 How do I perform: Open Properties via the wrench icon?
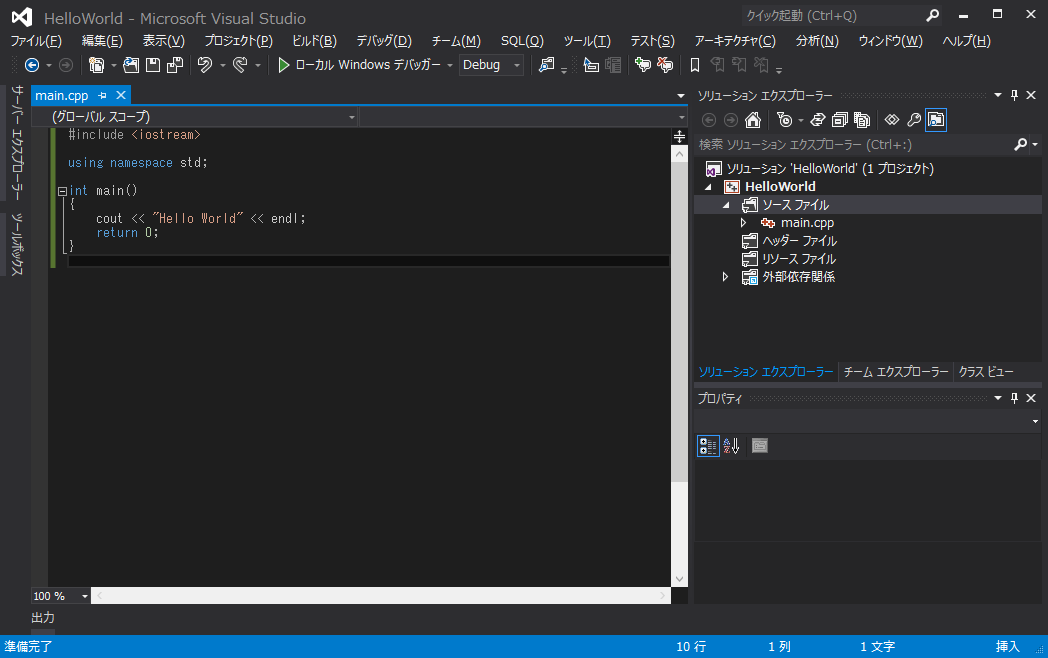coord(914,119)
